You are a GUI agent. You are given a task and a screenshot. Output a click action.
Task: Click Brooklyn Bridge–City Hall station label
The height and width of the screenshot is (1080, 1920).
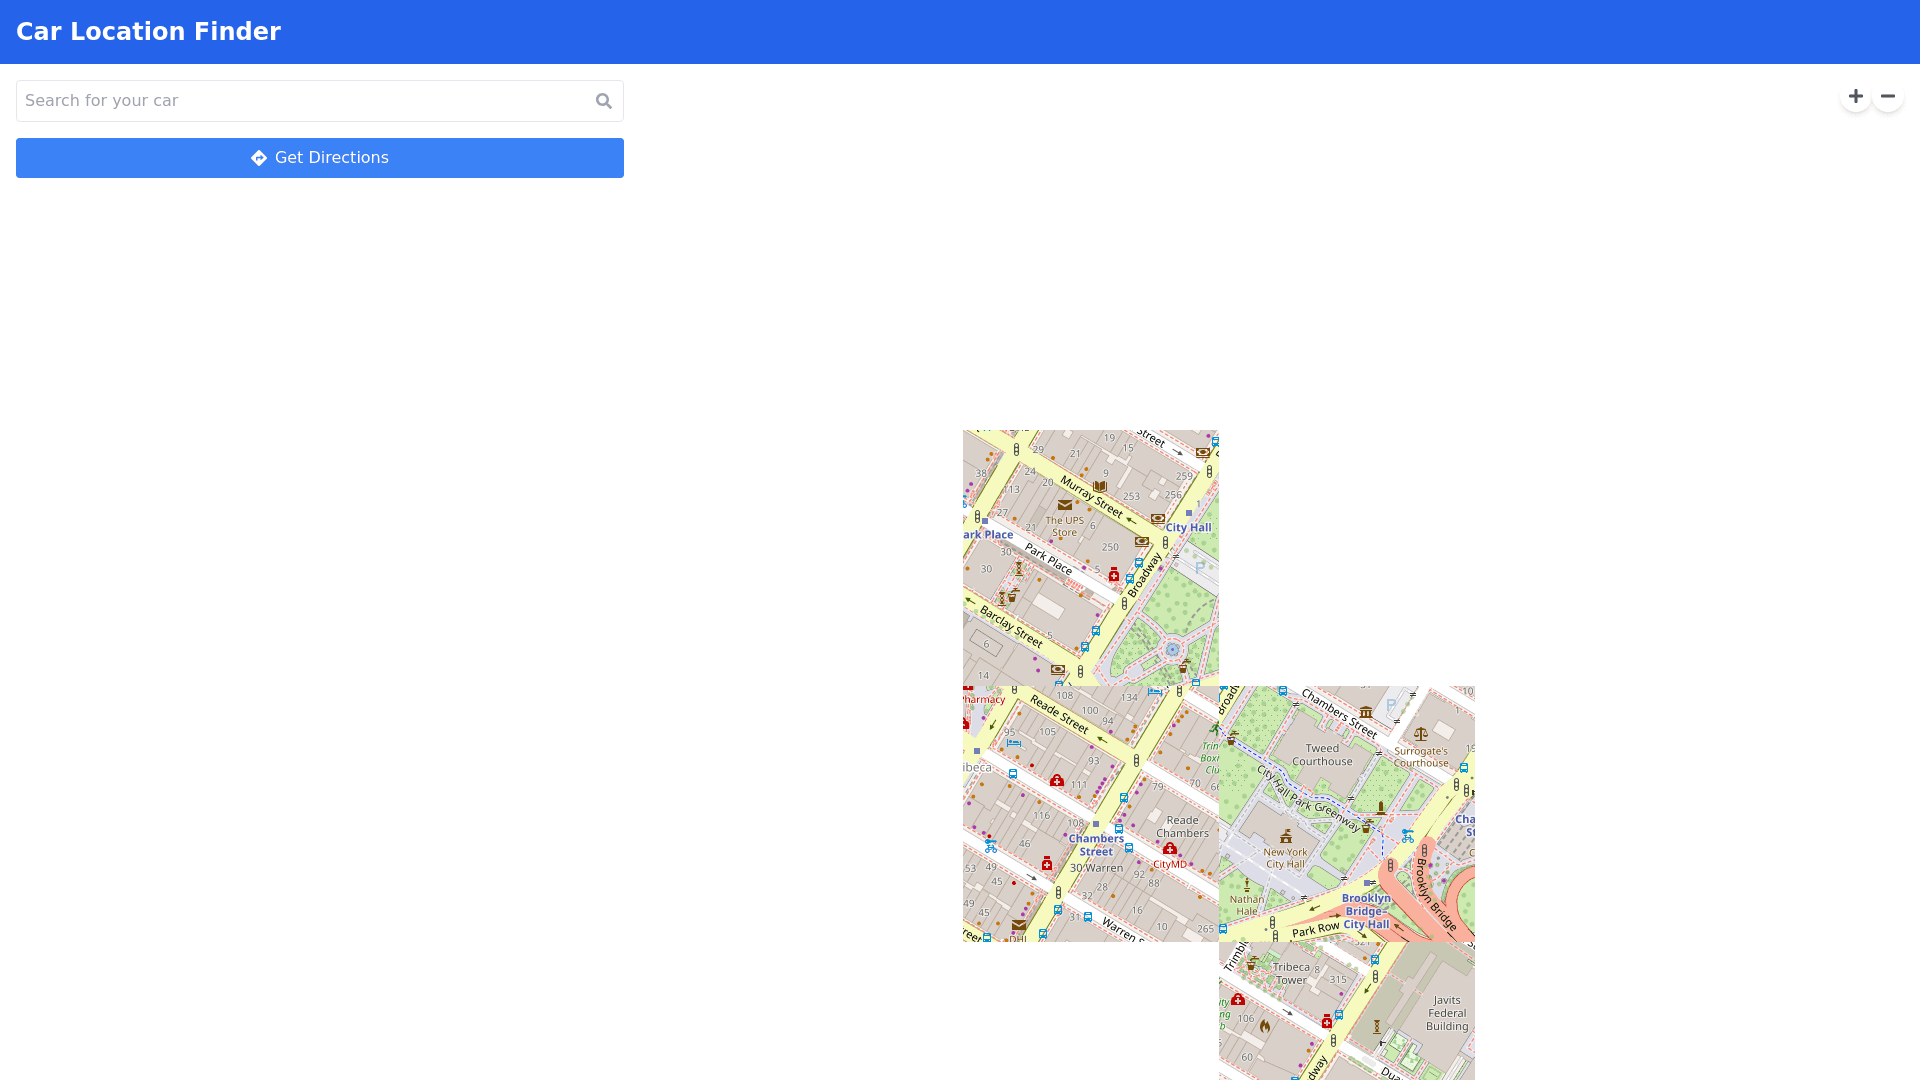click(1366, 911)
